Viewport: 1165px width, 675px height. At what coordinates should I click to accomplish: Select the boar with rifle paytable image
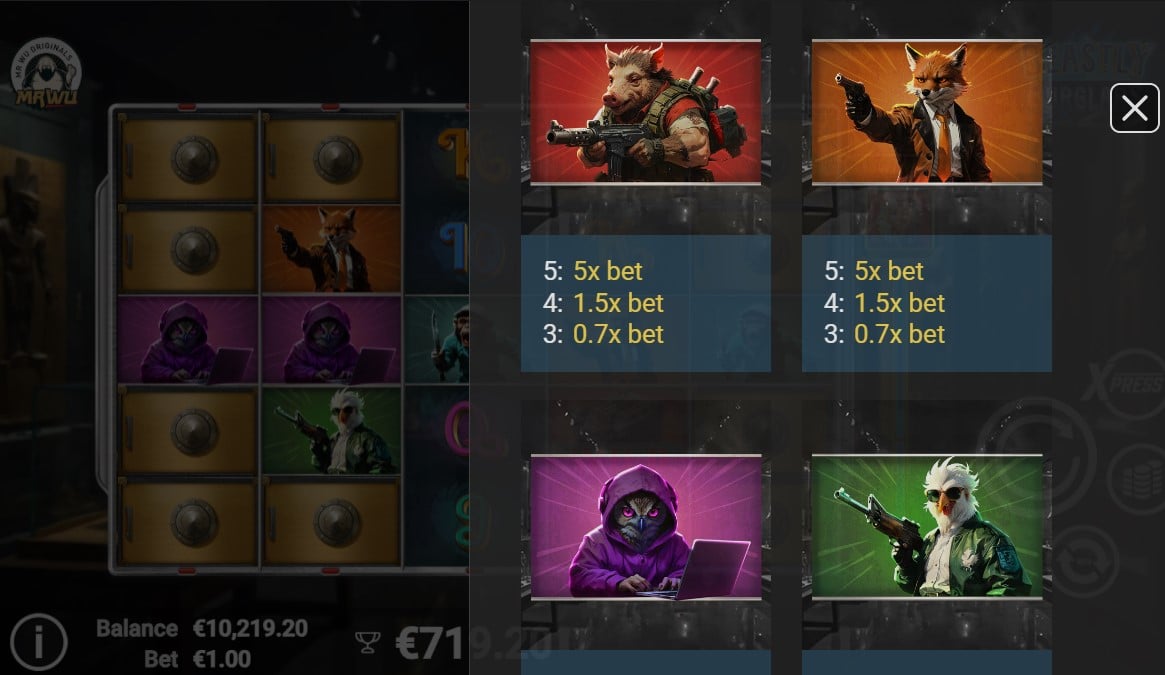click(x=646, y=112)
